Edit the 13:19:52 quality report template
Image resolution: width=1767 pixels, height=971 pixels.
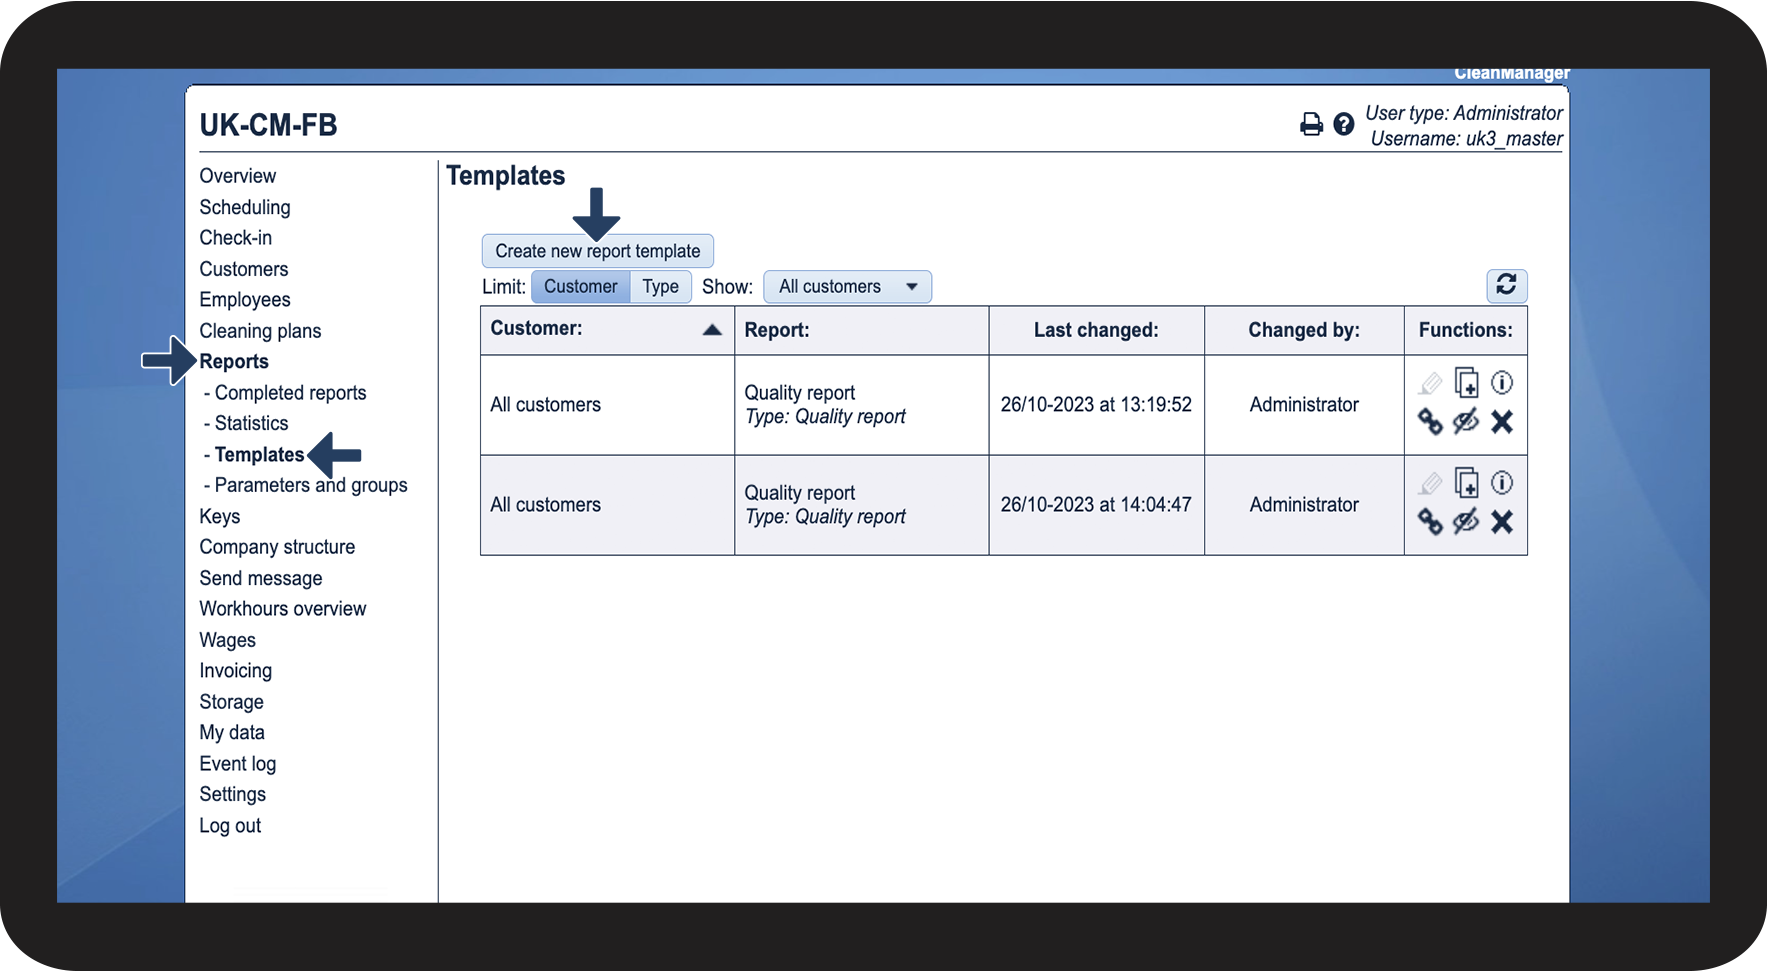(1430, 383)
